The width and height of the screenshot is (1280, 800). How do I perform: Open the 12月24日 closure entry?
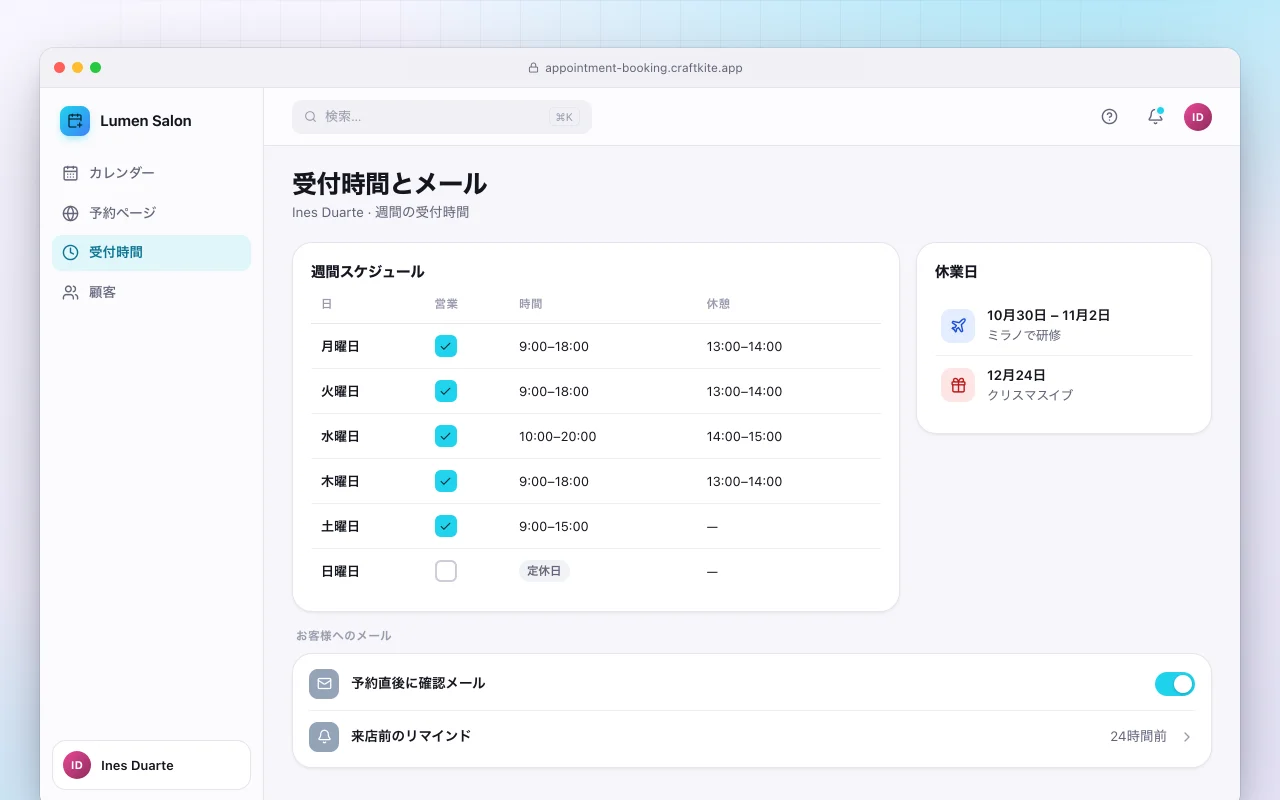pyautogui.click(x=1064, y=385)
